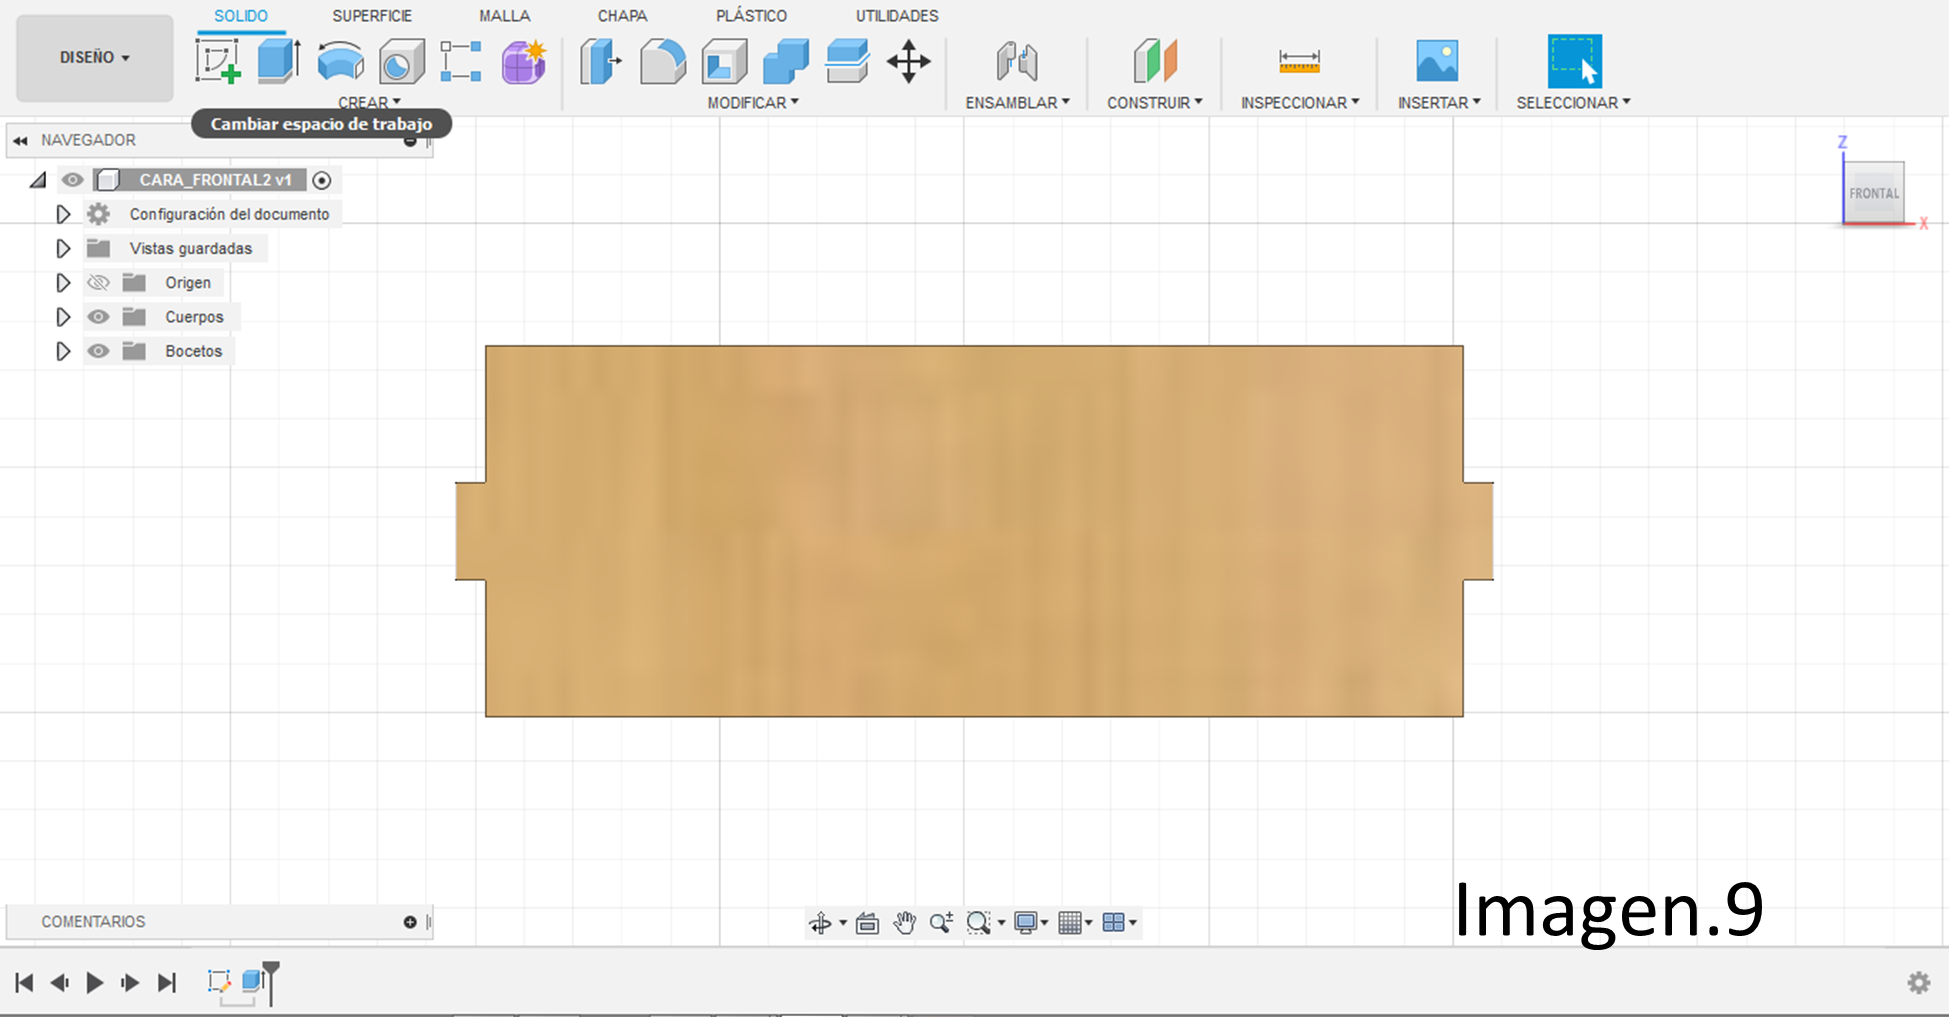This screenshot has width=1949, height=1017.
Task: Select the Extrude tool
Action: pos(278,60)
